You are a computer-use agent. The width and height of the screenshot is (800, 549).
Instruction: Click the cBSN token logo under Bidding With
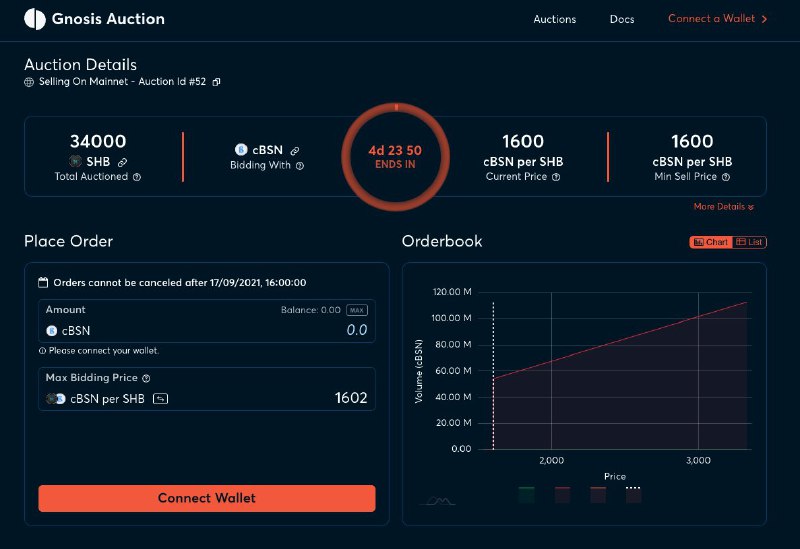[241, 149]
